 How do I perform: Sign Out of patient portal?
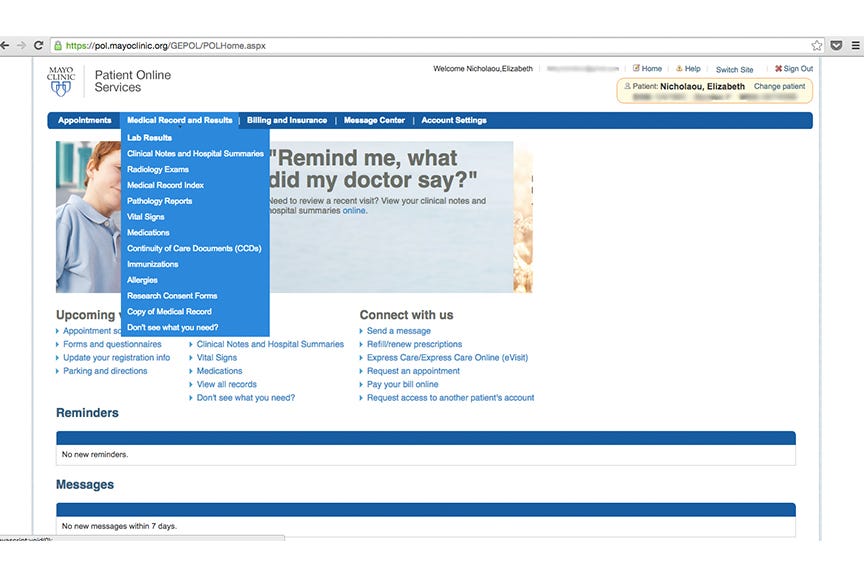coord(794,68)
